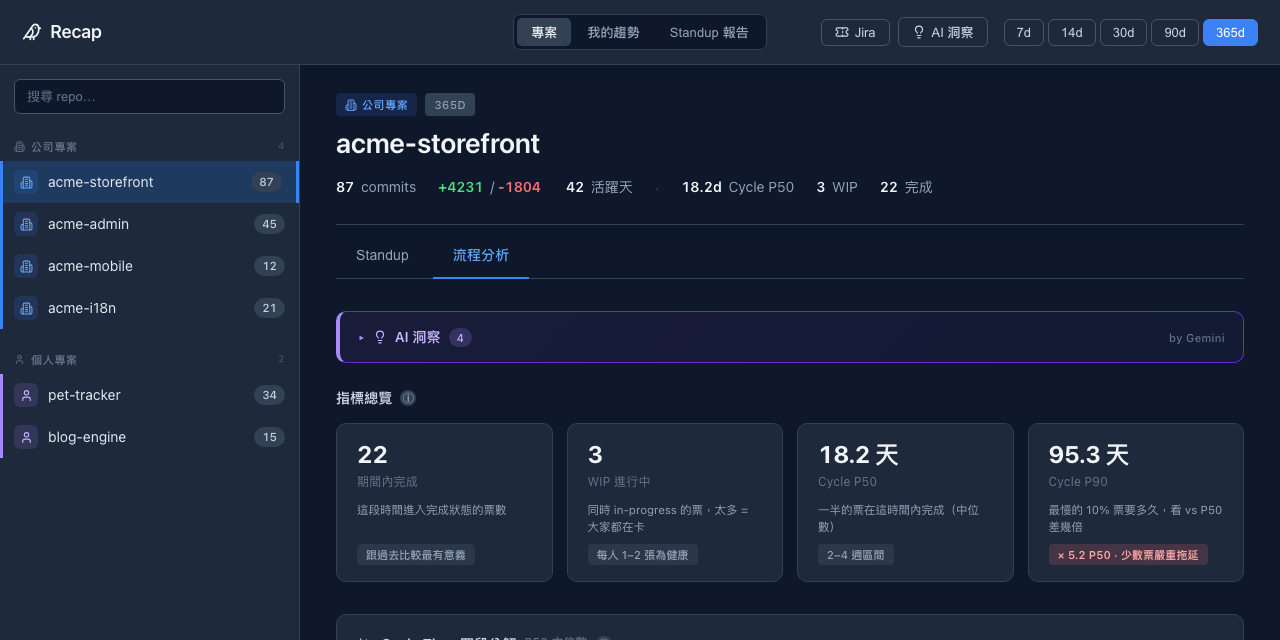The height and width of the screenshot is (640, 1280).
Task: Click the 87 commits stat
Action: pos(376,187)
